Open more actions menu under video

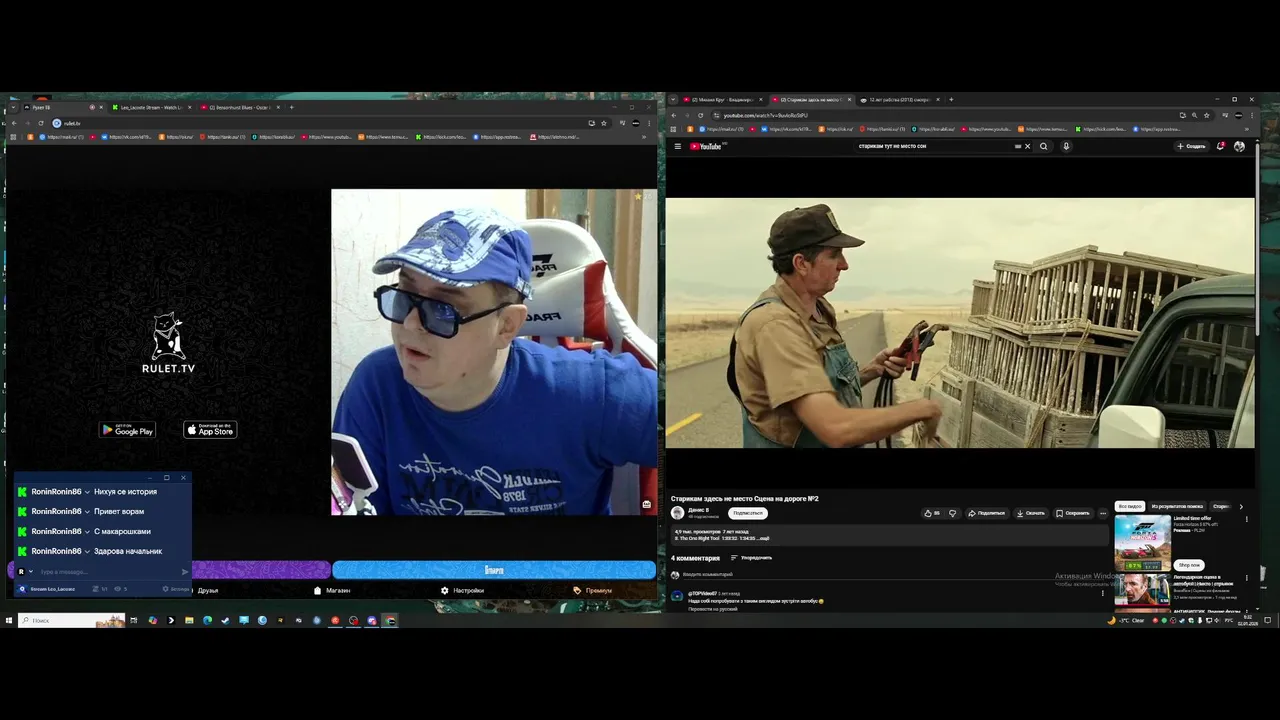pos(1103,513)
